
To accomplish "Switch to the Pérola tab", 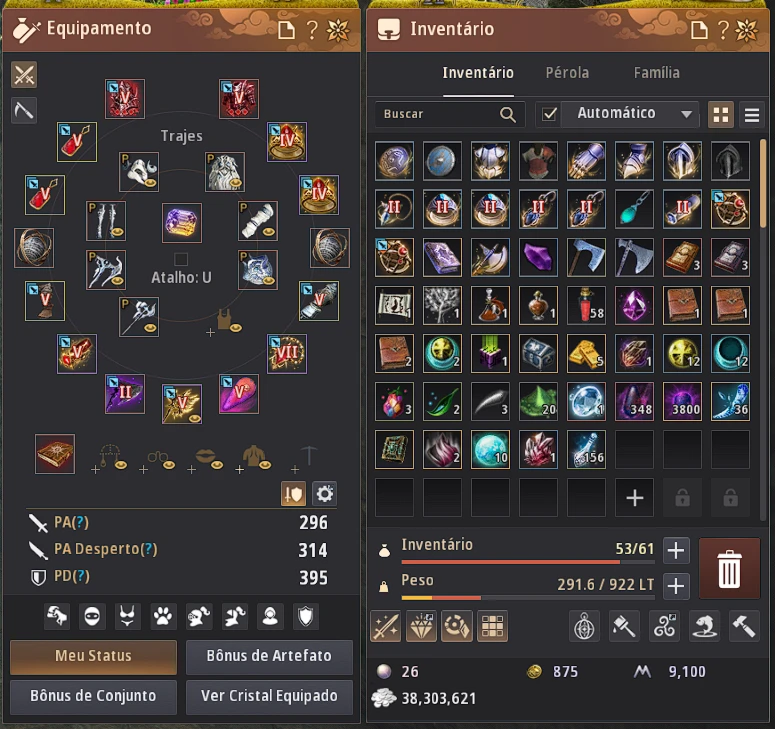I will tap(567, 73).
